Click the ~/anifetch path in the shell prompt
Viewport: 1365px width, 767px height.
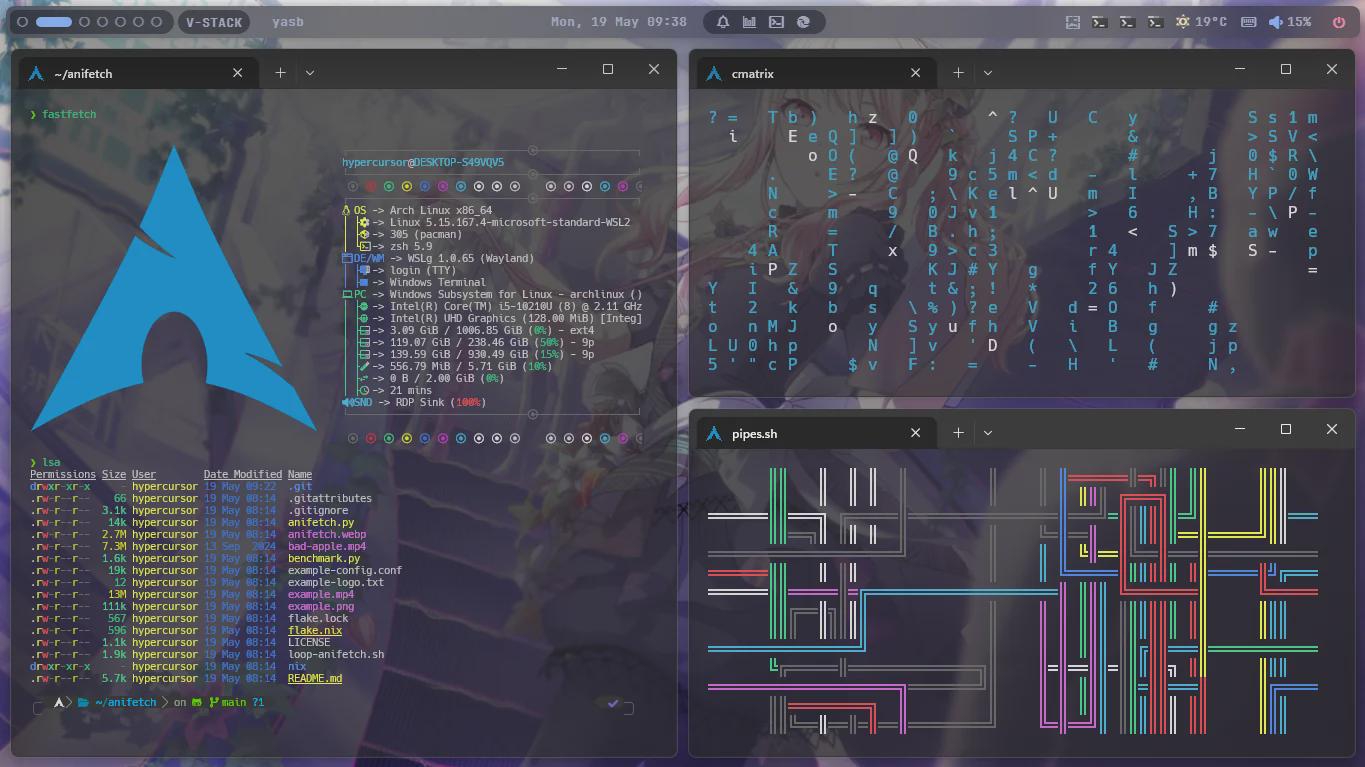(126, 702)
